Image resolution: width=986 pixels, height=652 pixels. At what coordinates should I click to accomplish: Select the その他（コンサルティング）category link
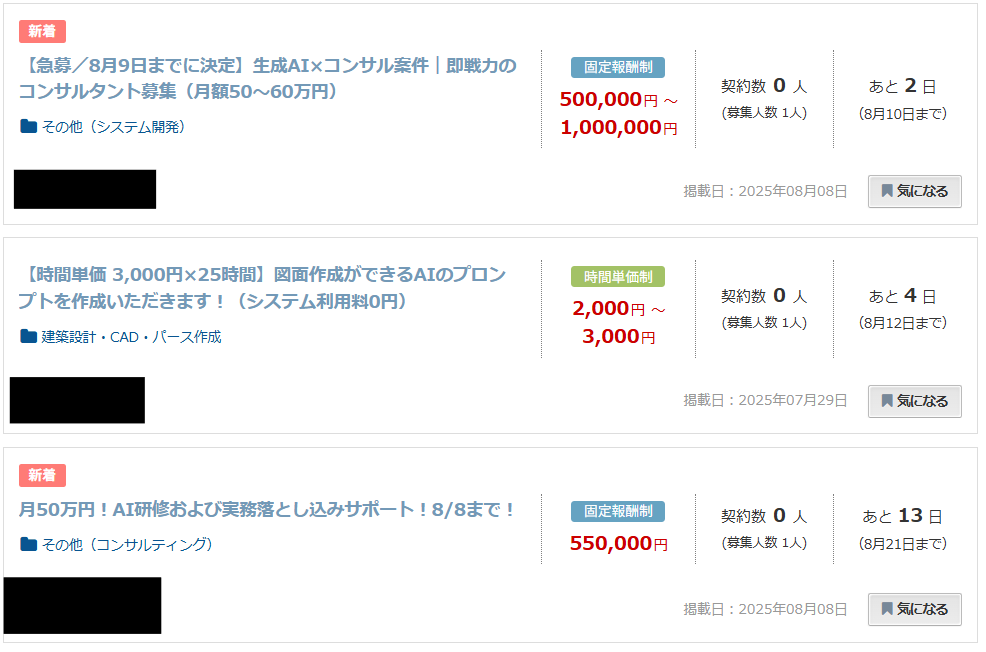click(127, 545)
